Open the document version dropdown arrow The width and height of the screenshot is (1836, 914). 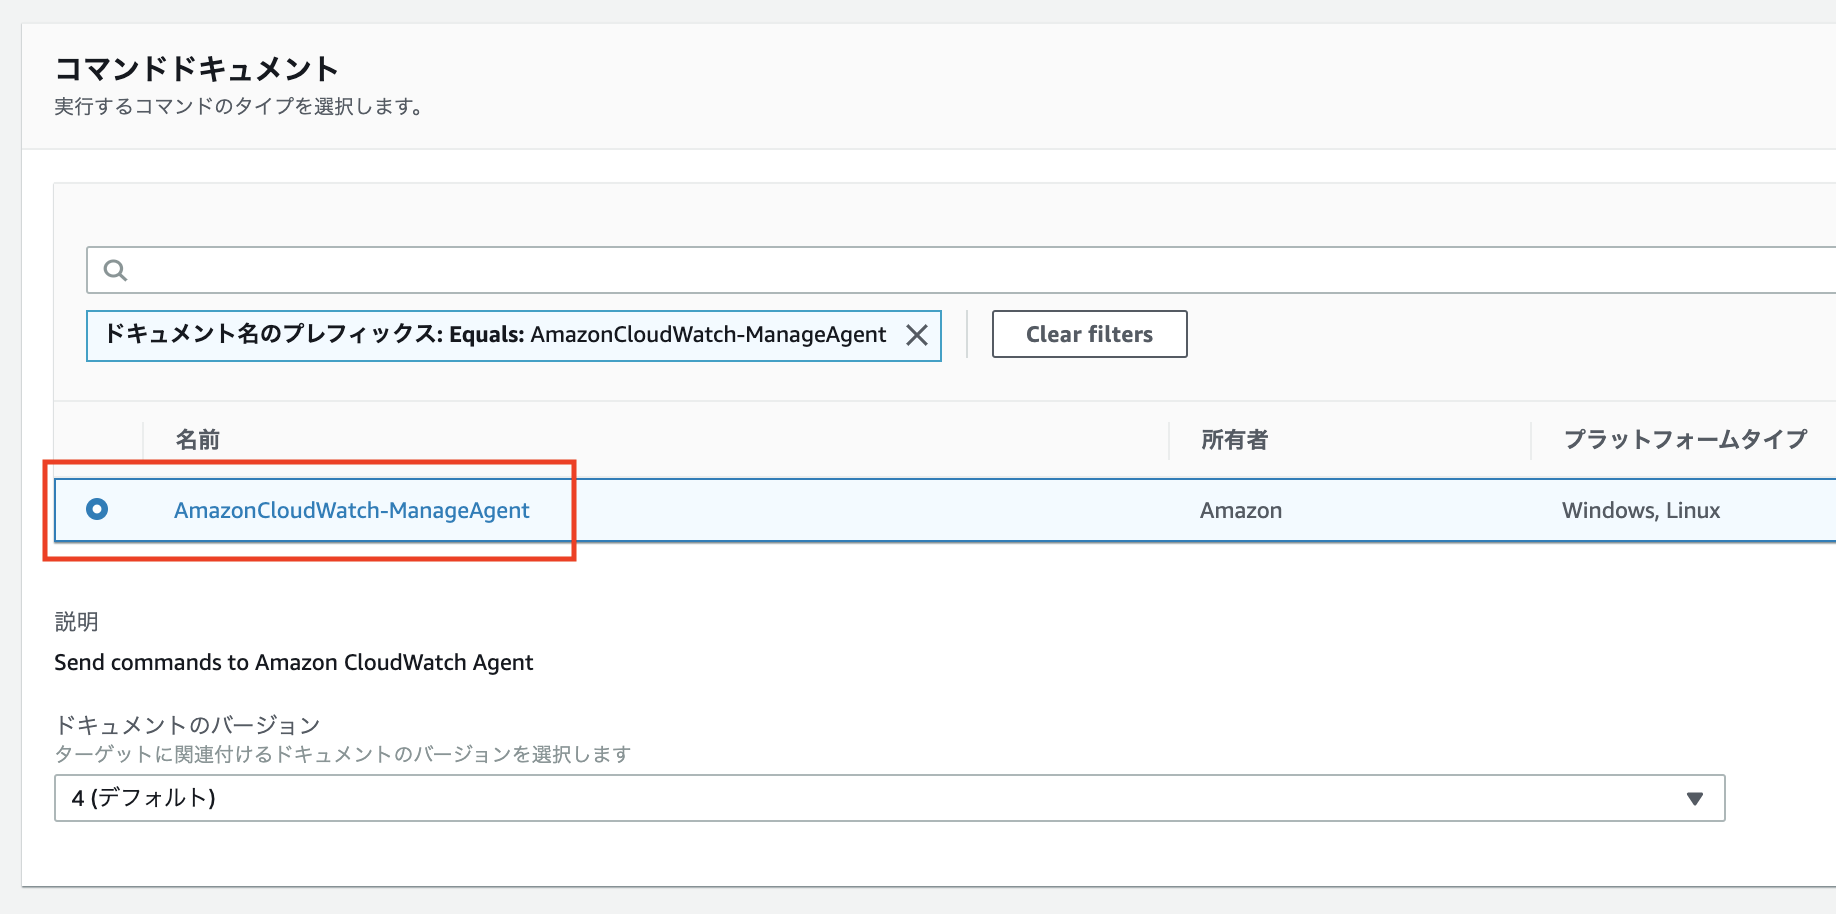click(x=1694, y=798)
